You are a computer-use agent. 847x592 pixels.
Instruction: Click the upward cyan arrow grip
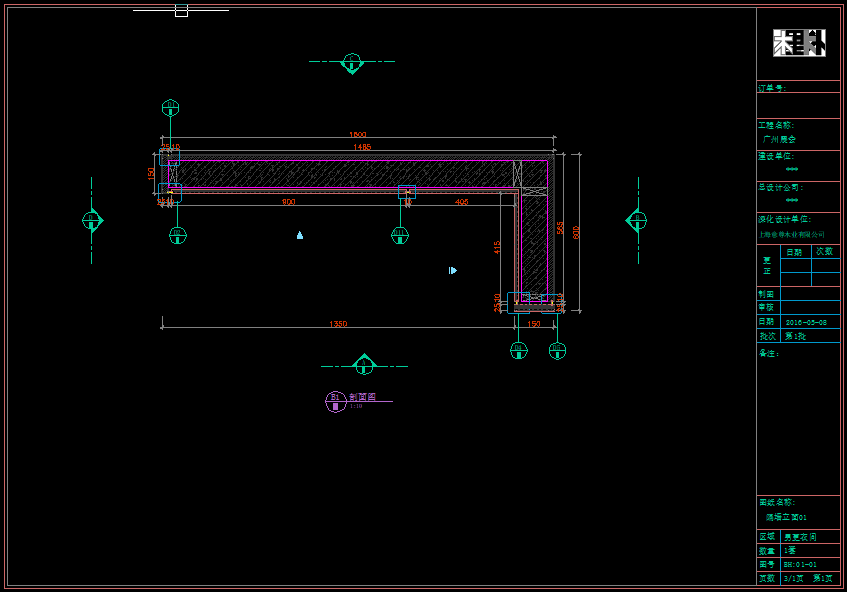point(299,235)
